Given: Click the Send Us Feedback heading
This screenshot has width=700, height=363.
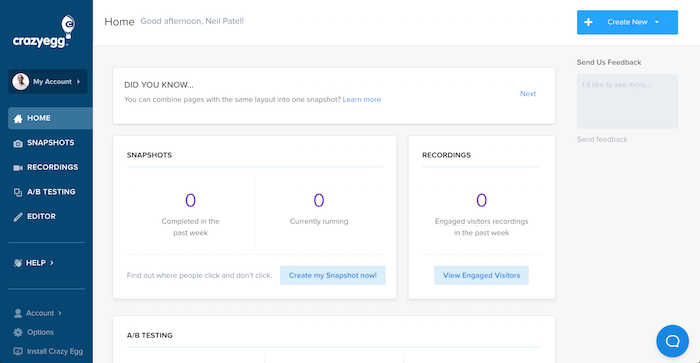Looking at the screenshot, I should coord(609,63).
